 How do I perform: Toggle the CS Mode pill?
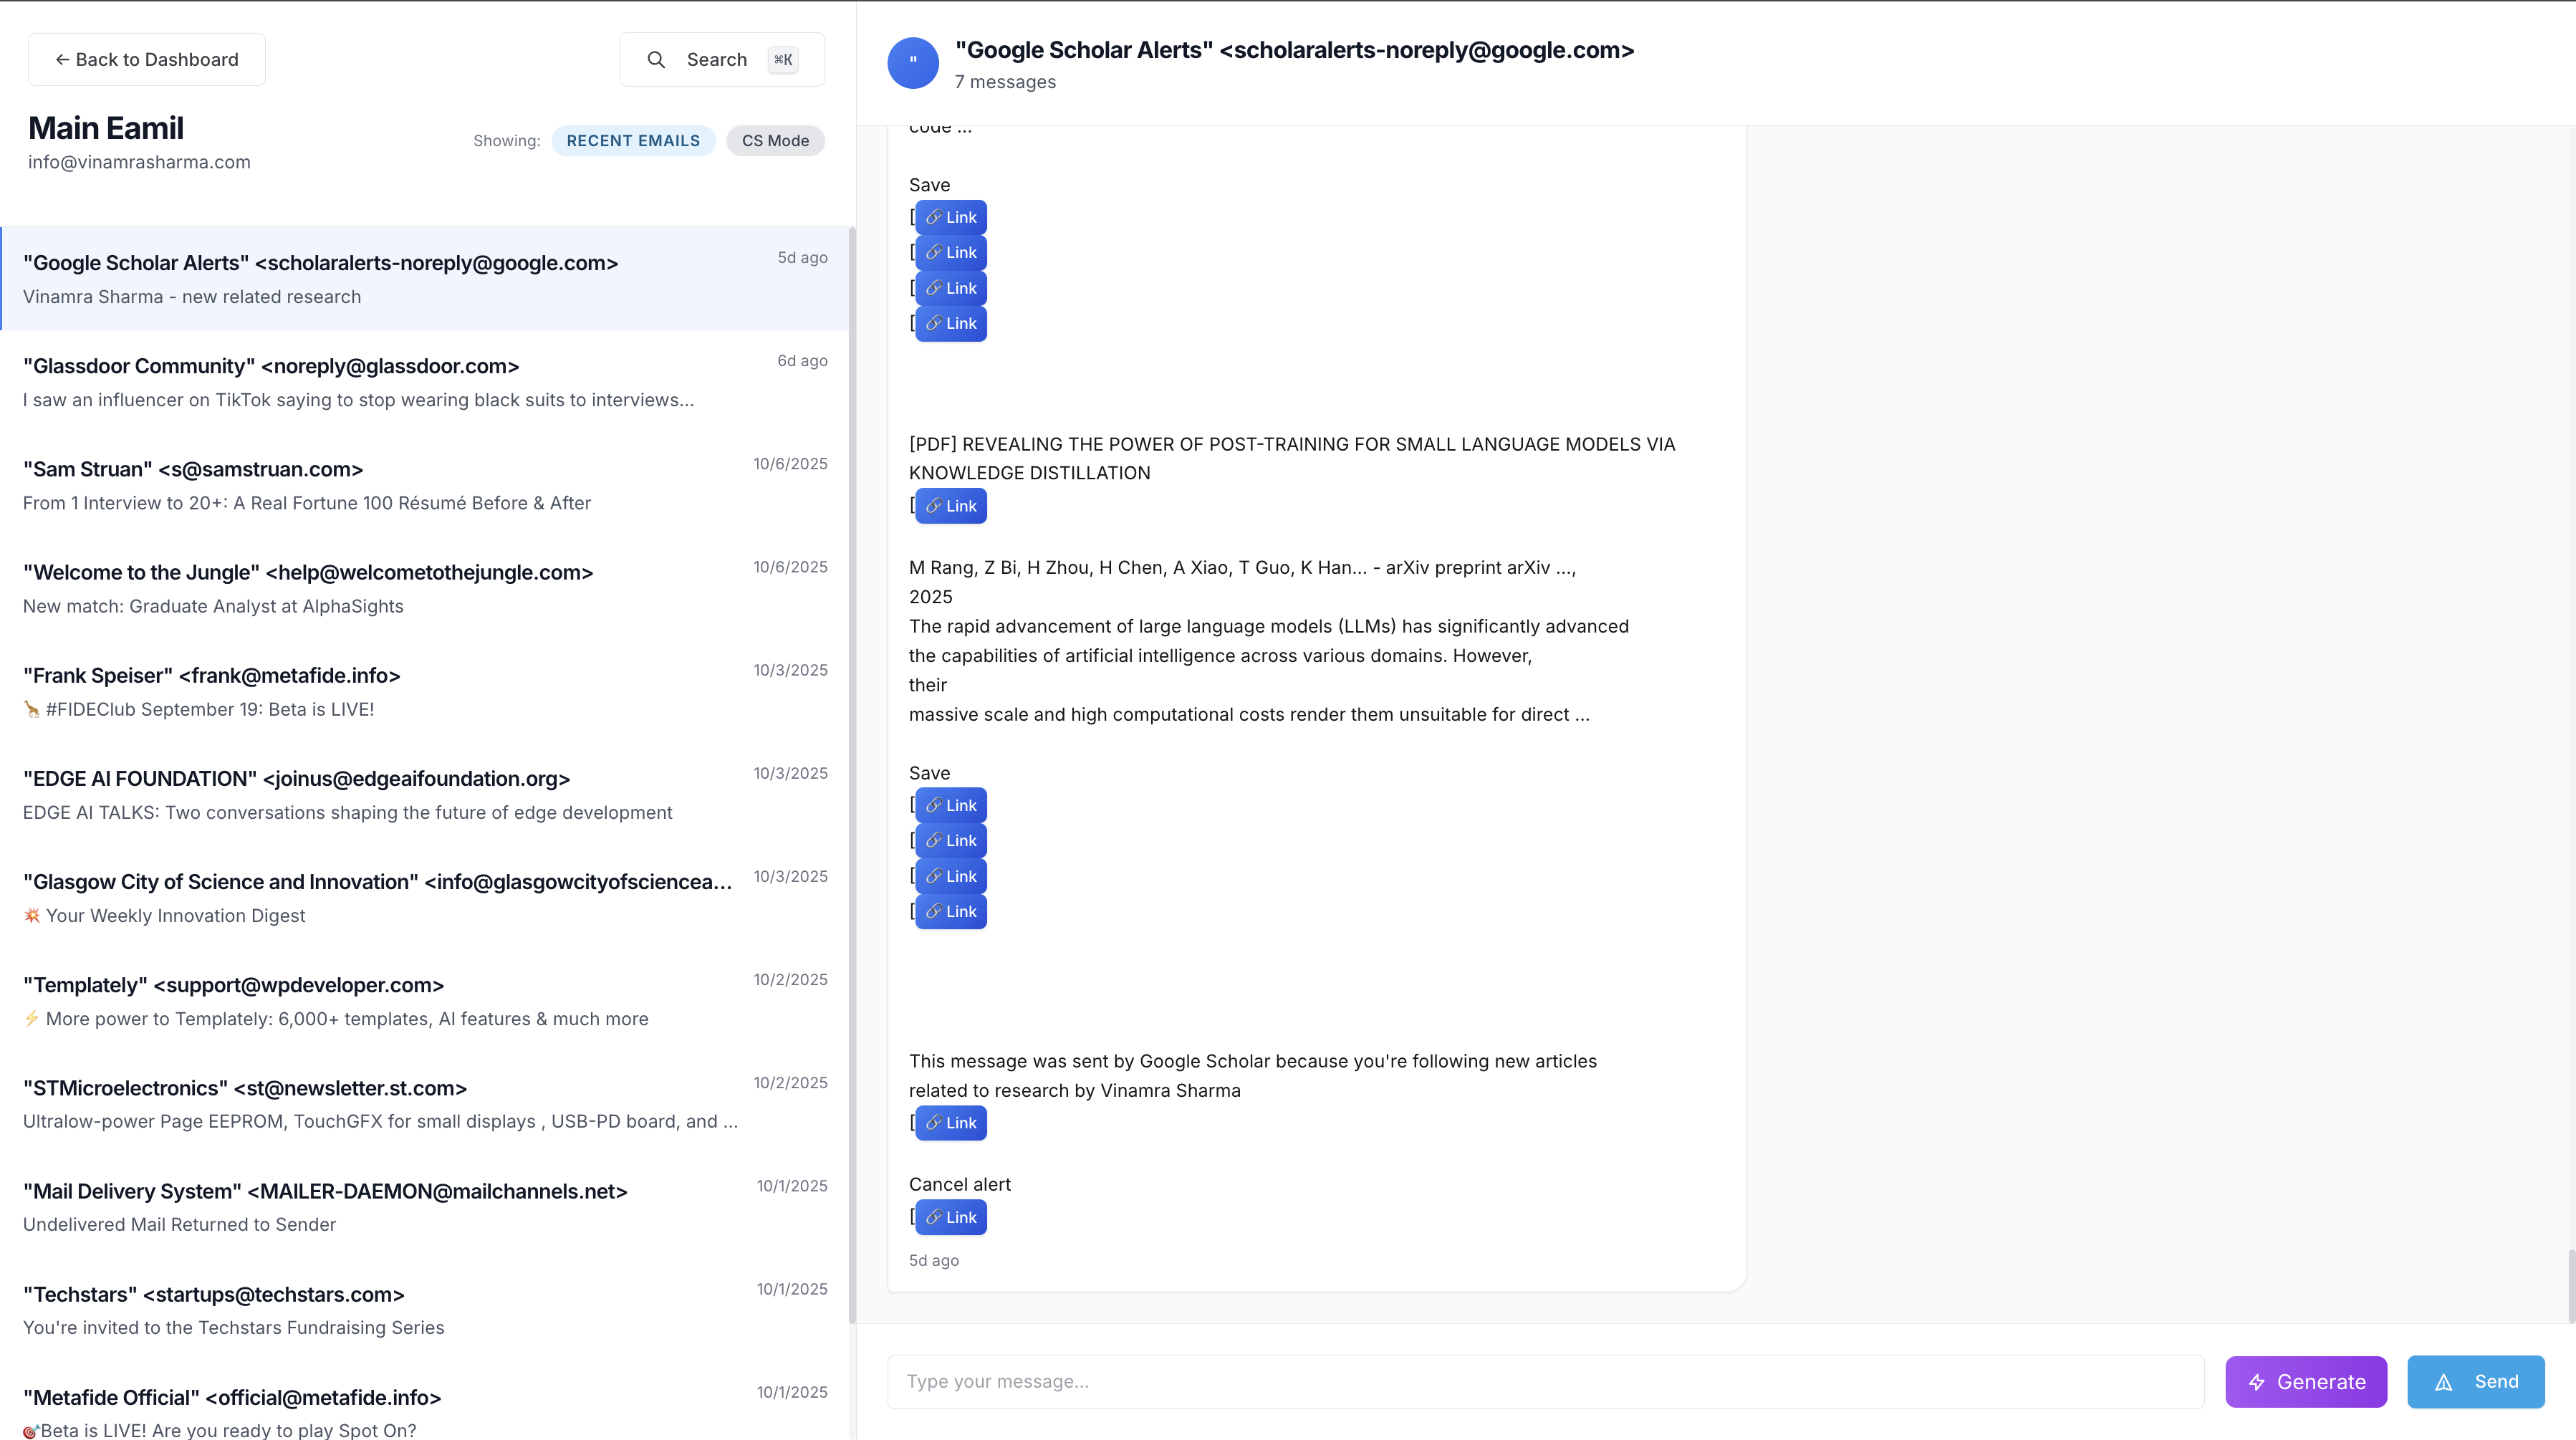click(775, 141)
